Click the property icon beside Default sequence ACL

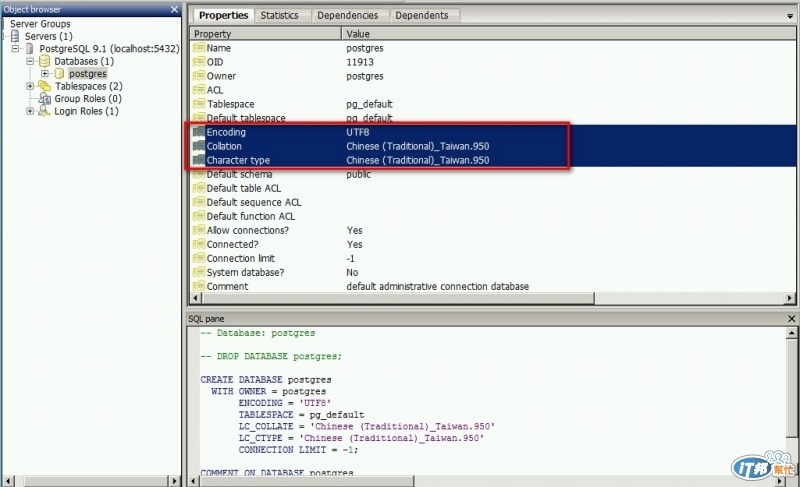click(198, 202)
